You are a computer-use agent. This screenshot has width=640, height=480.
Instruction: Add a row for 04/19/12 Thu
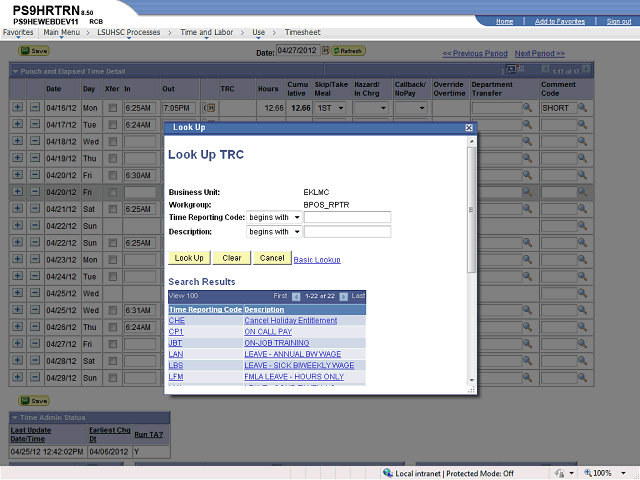(x=17, y=158)
